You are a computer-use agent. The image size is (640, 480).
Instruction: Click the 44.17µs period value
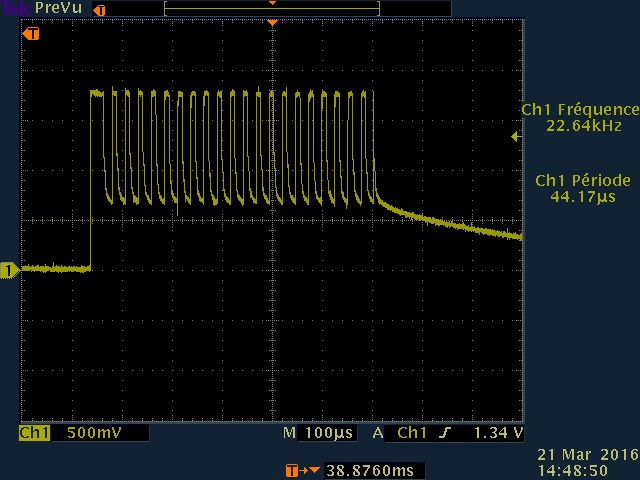(583, 197)
